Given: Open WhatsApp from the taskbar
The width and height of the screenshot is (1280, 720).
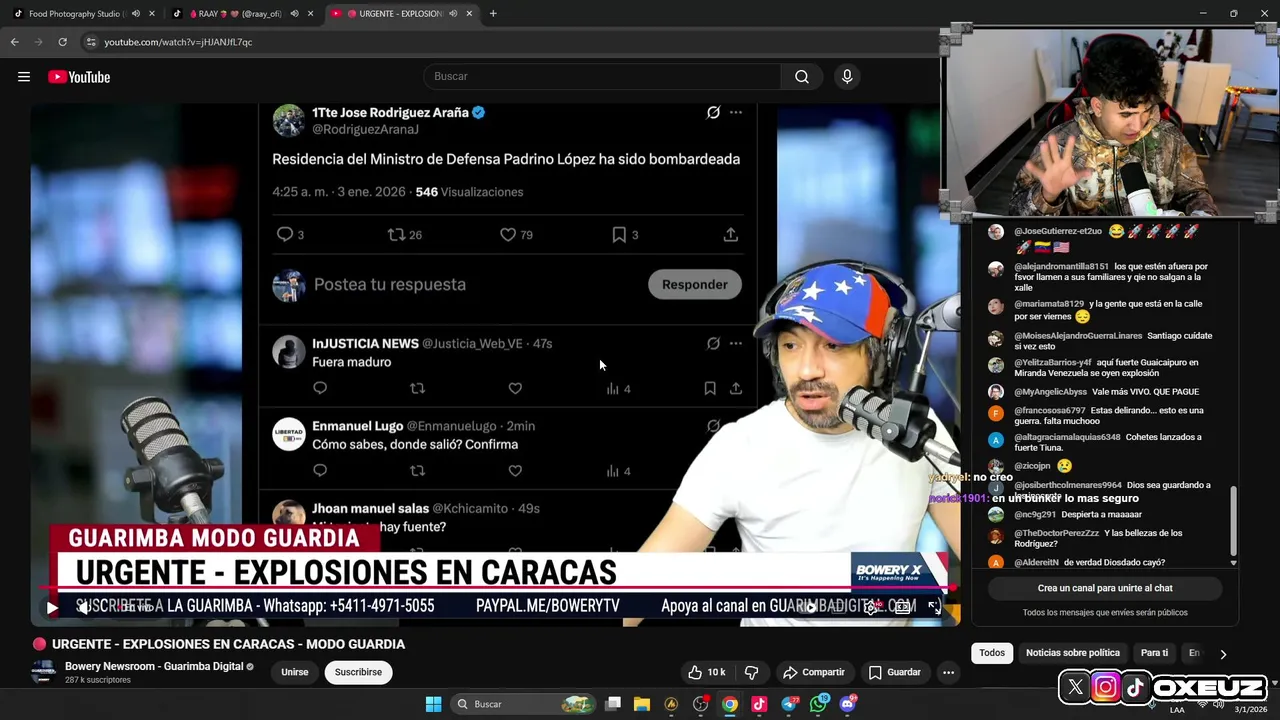Looking at the screenshot, I should click(819, 704).
